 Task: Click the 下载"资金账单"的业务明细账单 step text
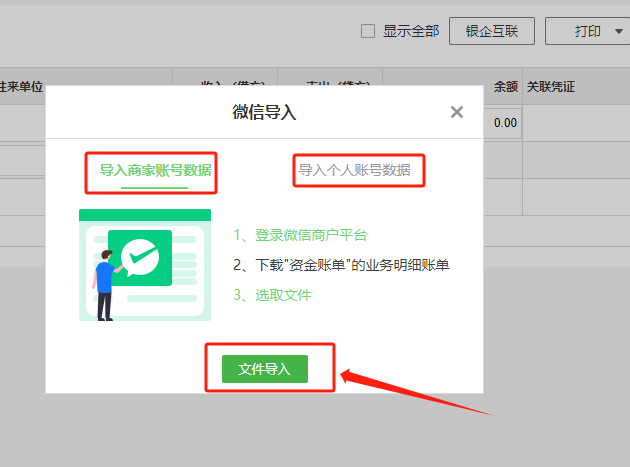pos(341,265)
